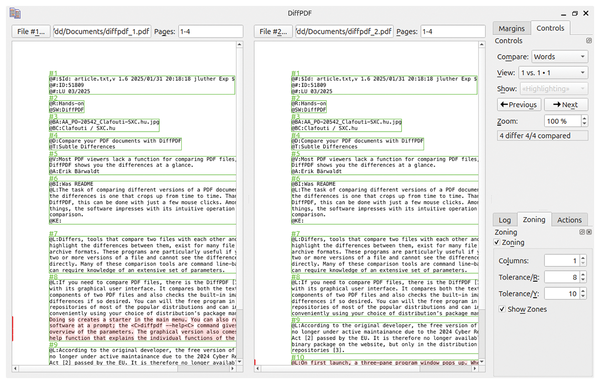Click the Tolerance/R number field
Image resolution: width=600 pixels, height=384 pixels.
(x=562, y=277)
